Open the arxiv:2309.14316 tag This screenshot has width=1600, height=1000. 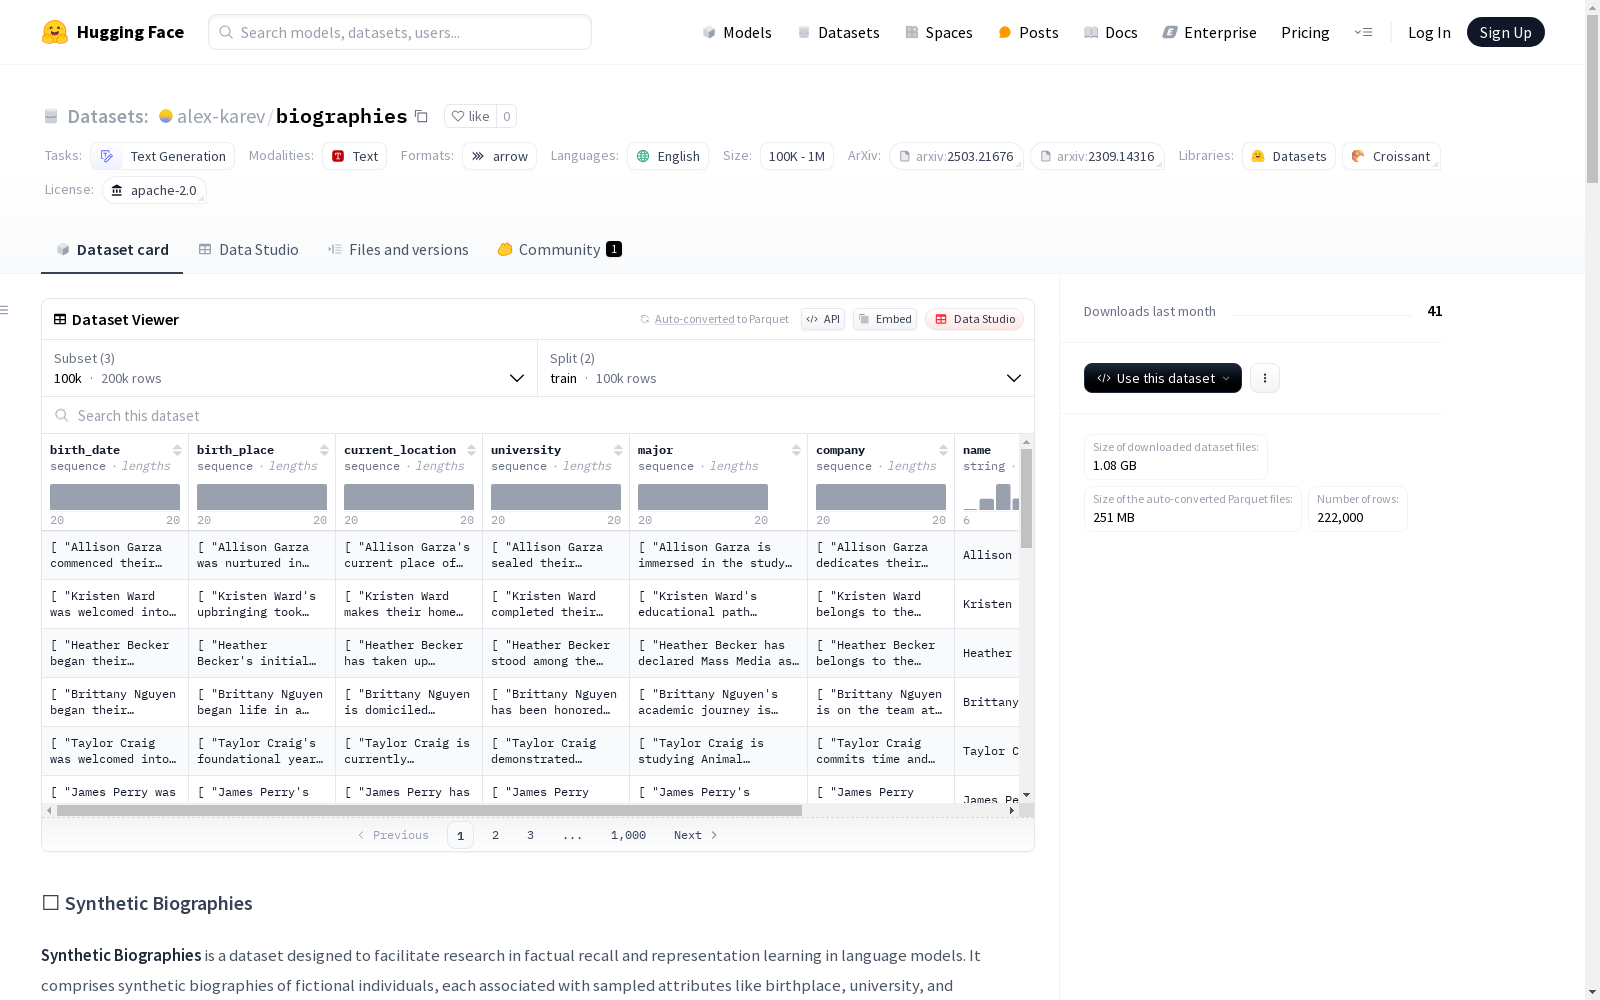click(1097, 156)
